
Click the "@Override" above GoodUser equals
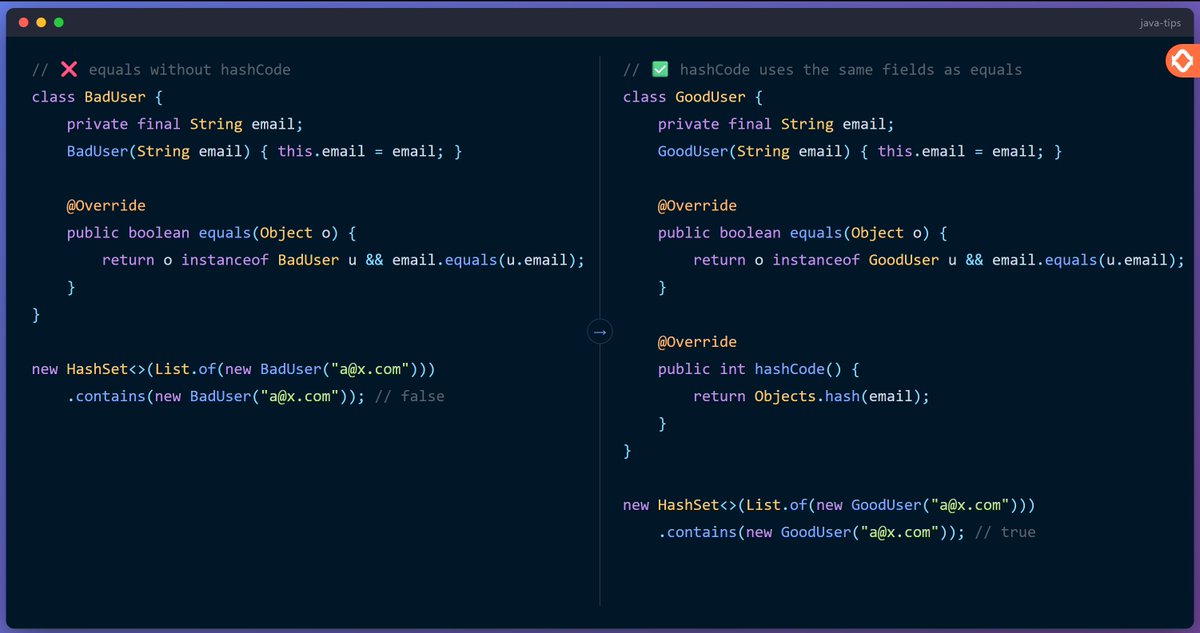pyautogui.click(x=697, y=205)
